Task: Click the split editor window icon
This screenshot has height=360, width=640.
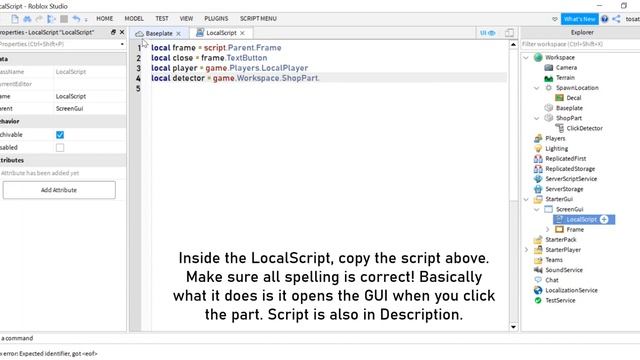Action: pyautogui.click(x=509, y=33)
